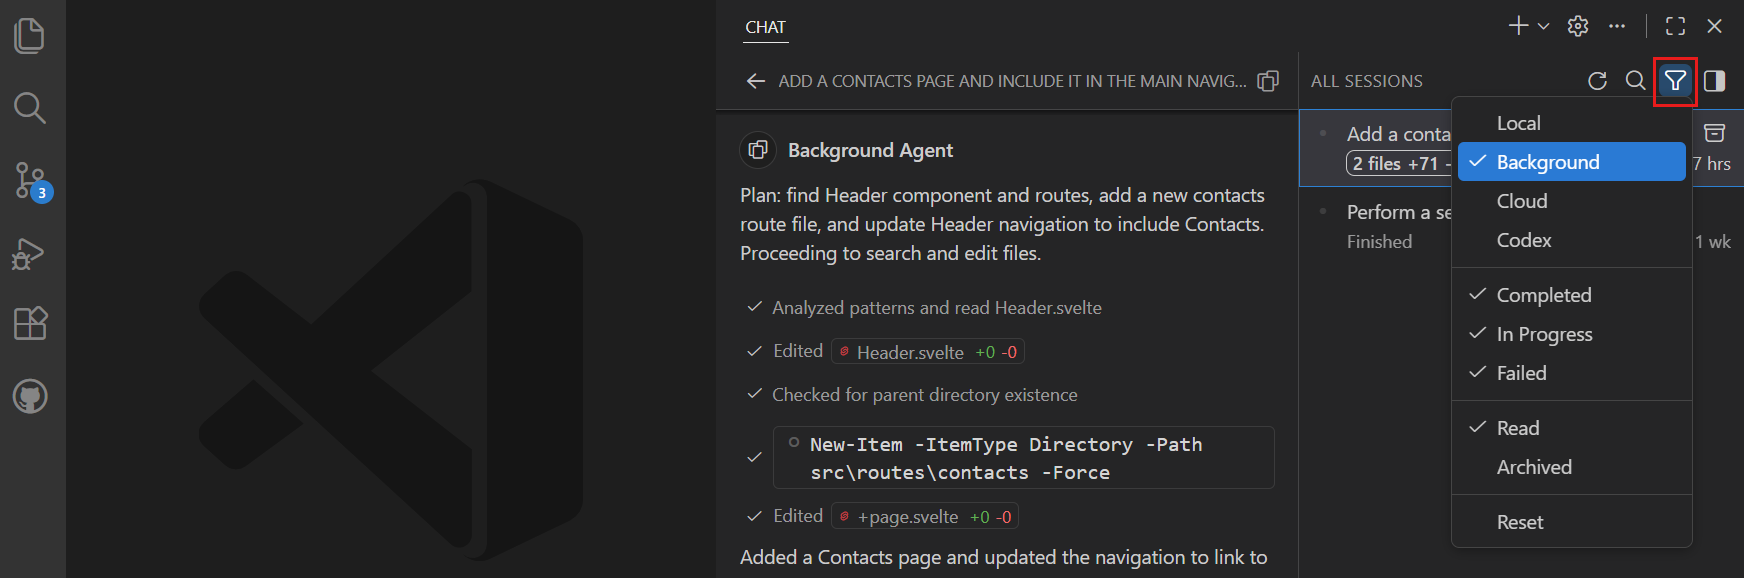Go back from the contacts page session
Viewport: 1744px width, 578px height.
point(756,81)
